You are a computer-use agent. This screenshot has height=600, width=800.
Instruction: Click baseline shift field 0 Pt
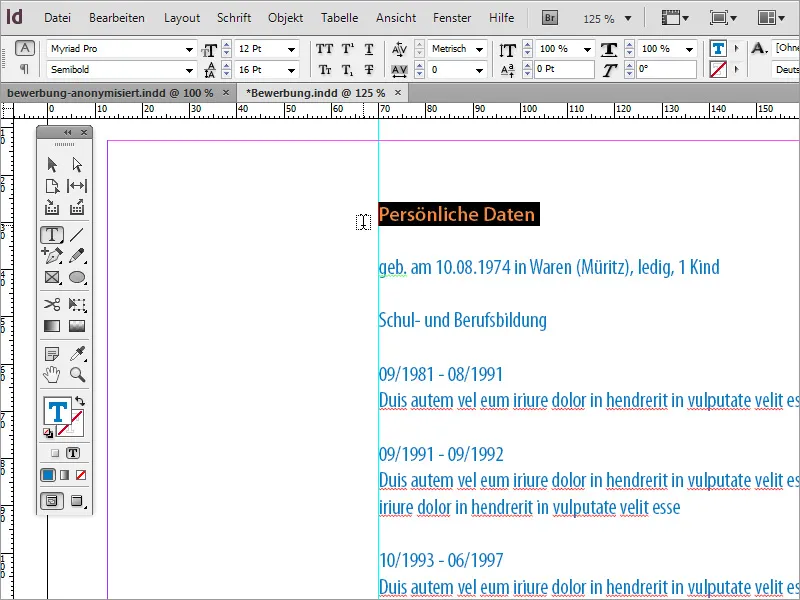564,69
